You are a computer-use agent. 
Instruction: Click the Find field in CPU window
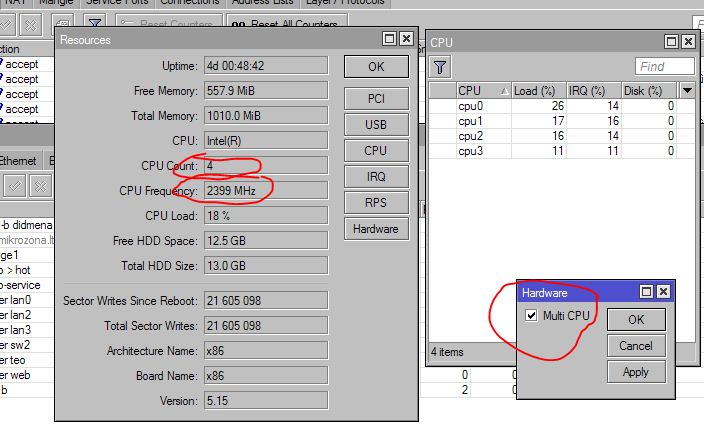pyautogui.click(x=664, y=67)
